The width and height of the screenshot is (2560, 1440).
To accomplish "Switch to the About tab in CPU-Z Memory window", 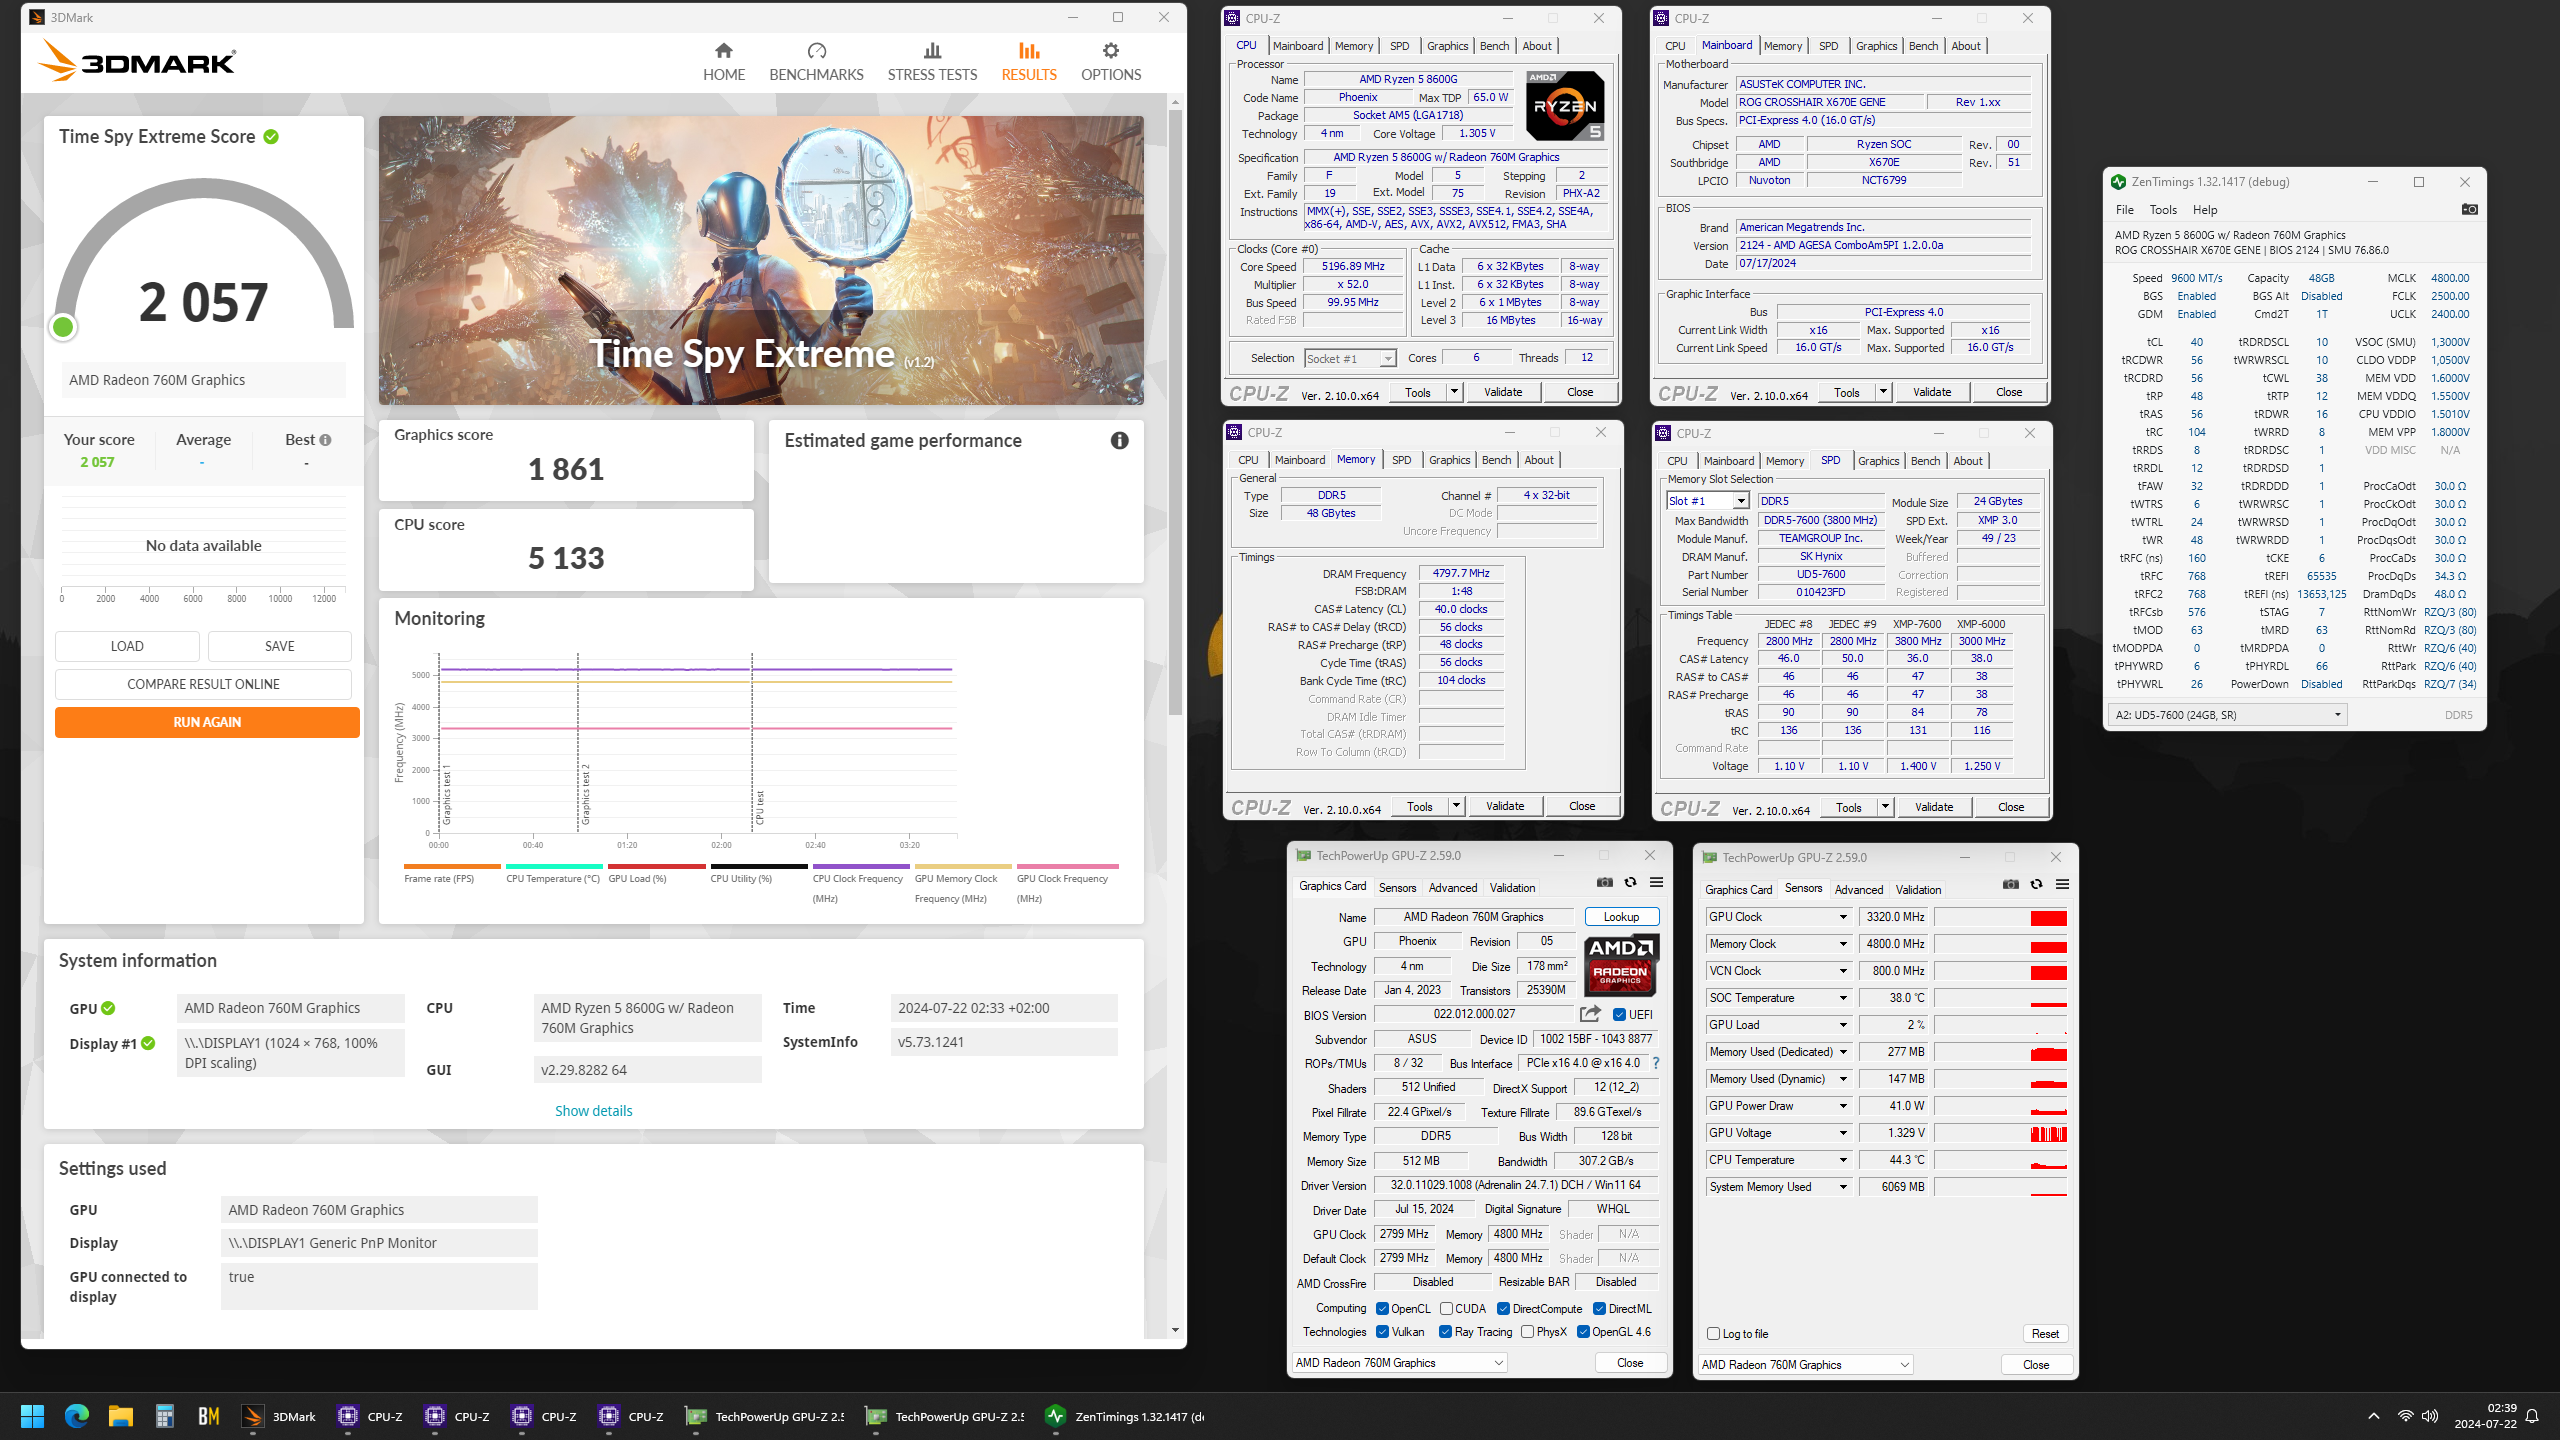I will click(x=1539, y=460).
